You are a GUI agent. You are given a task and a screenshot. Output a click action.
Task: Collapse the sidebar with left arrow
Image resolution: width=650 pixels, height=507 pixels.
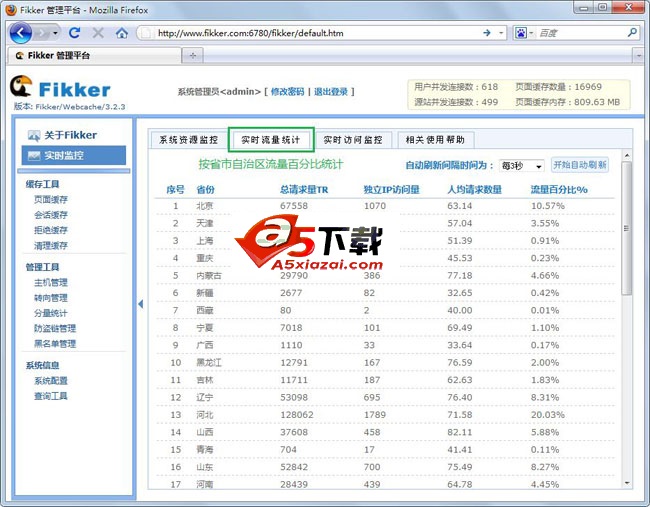[141, 304]
